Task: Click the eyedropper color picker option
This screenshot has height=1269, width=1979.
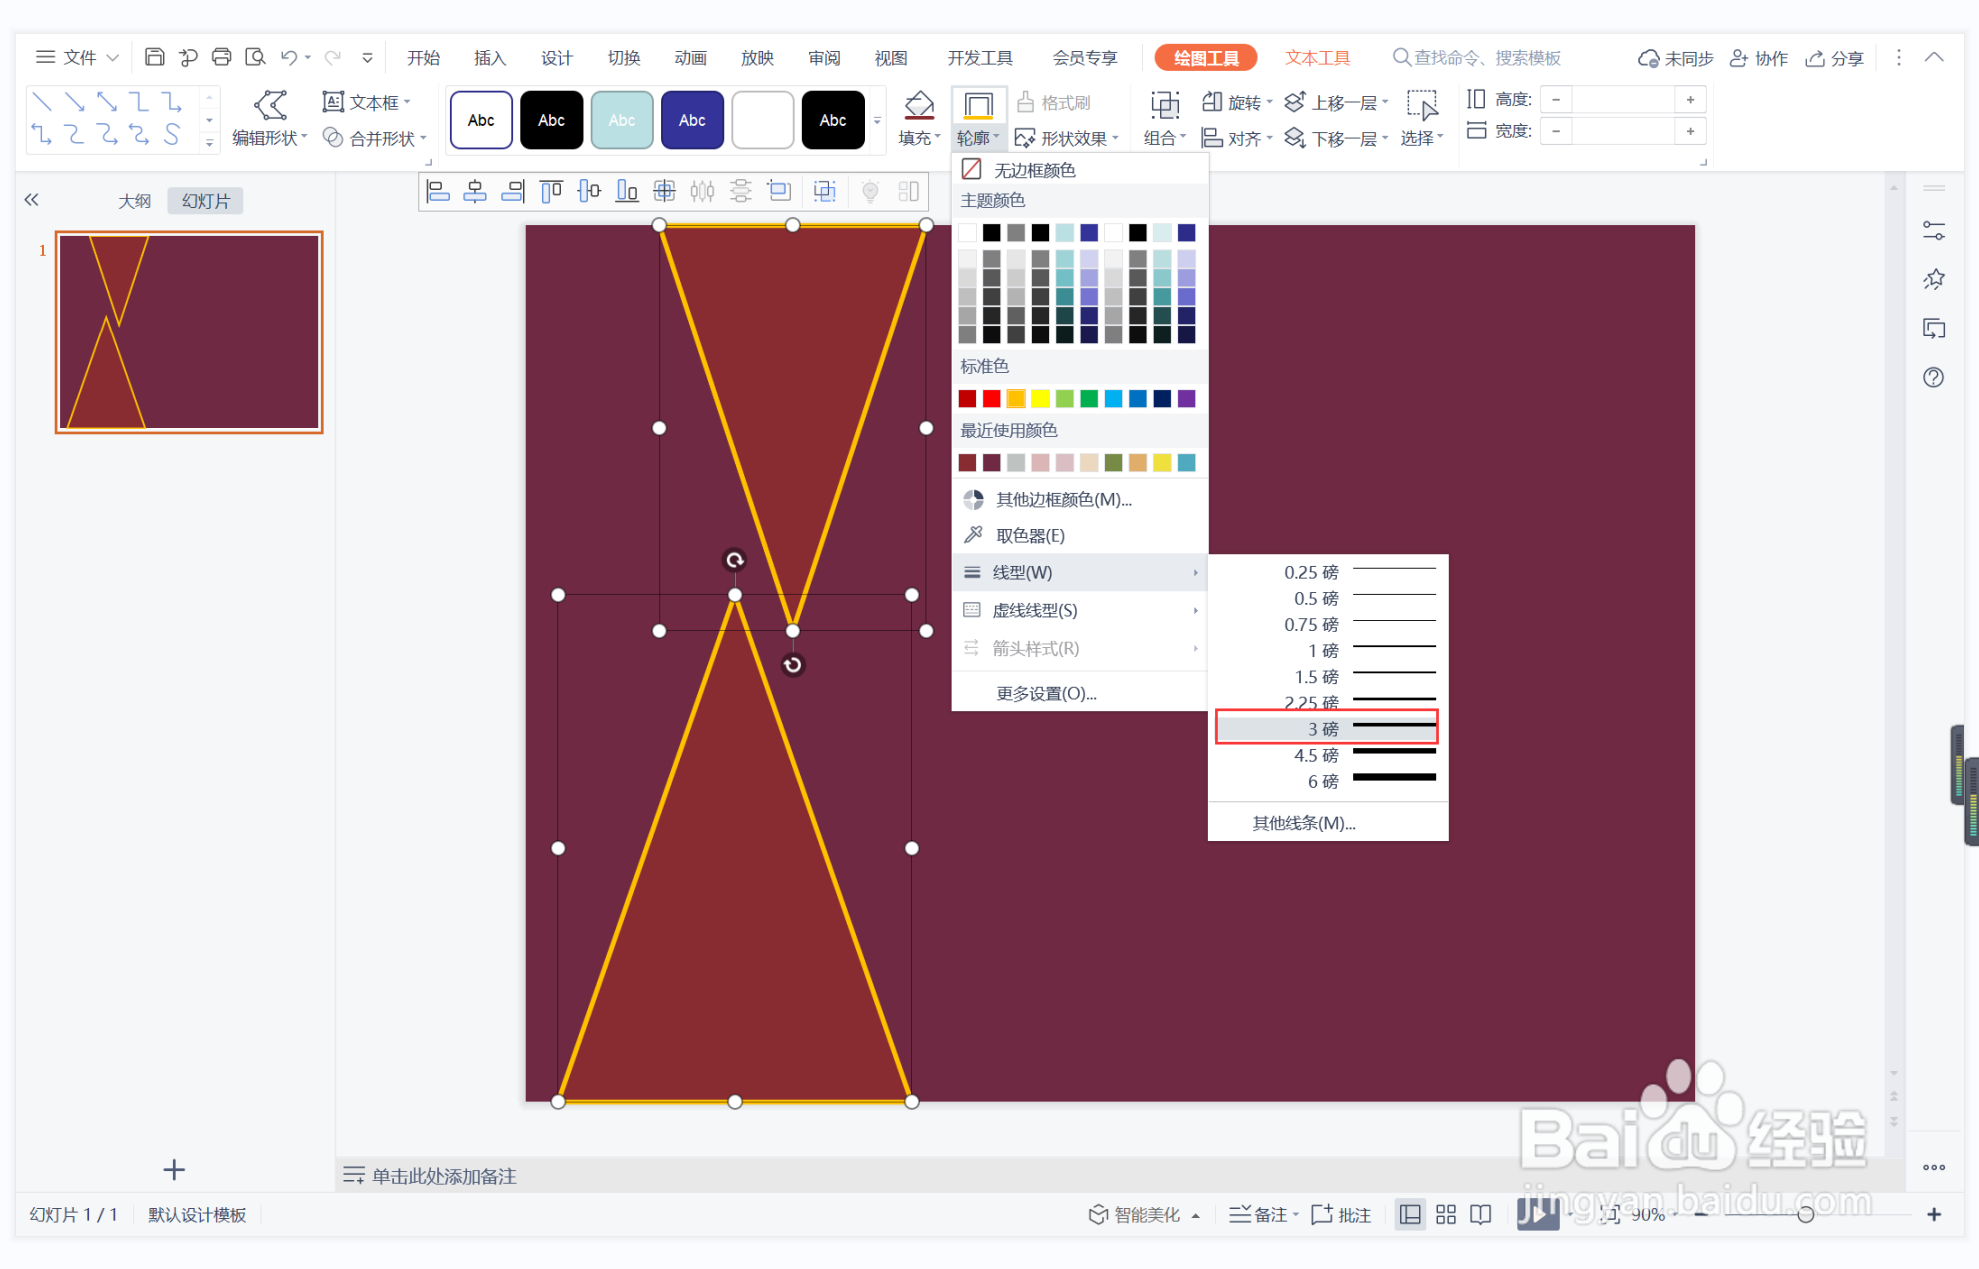Action: [x=1030, y=535]
